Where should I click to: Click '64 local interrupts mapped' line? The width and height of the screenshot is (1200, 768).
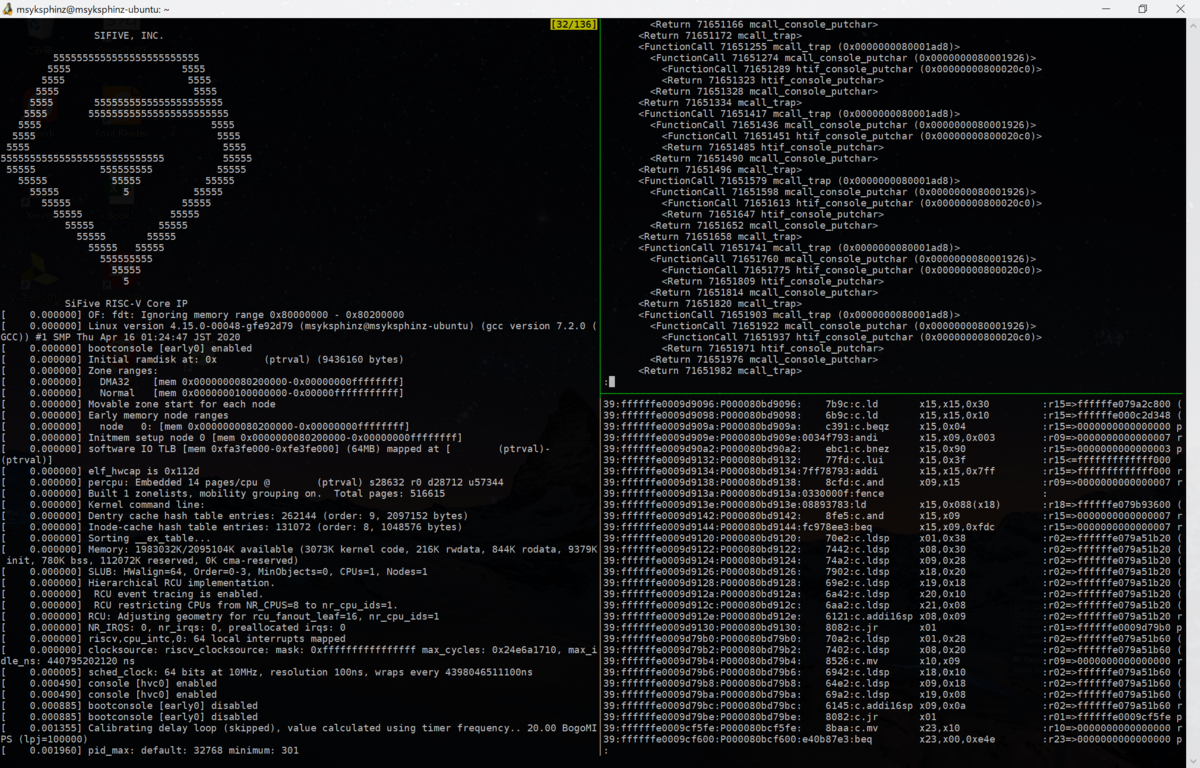(x=173, y=639)
